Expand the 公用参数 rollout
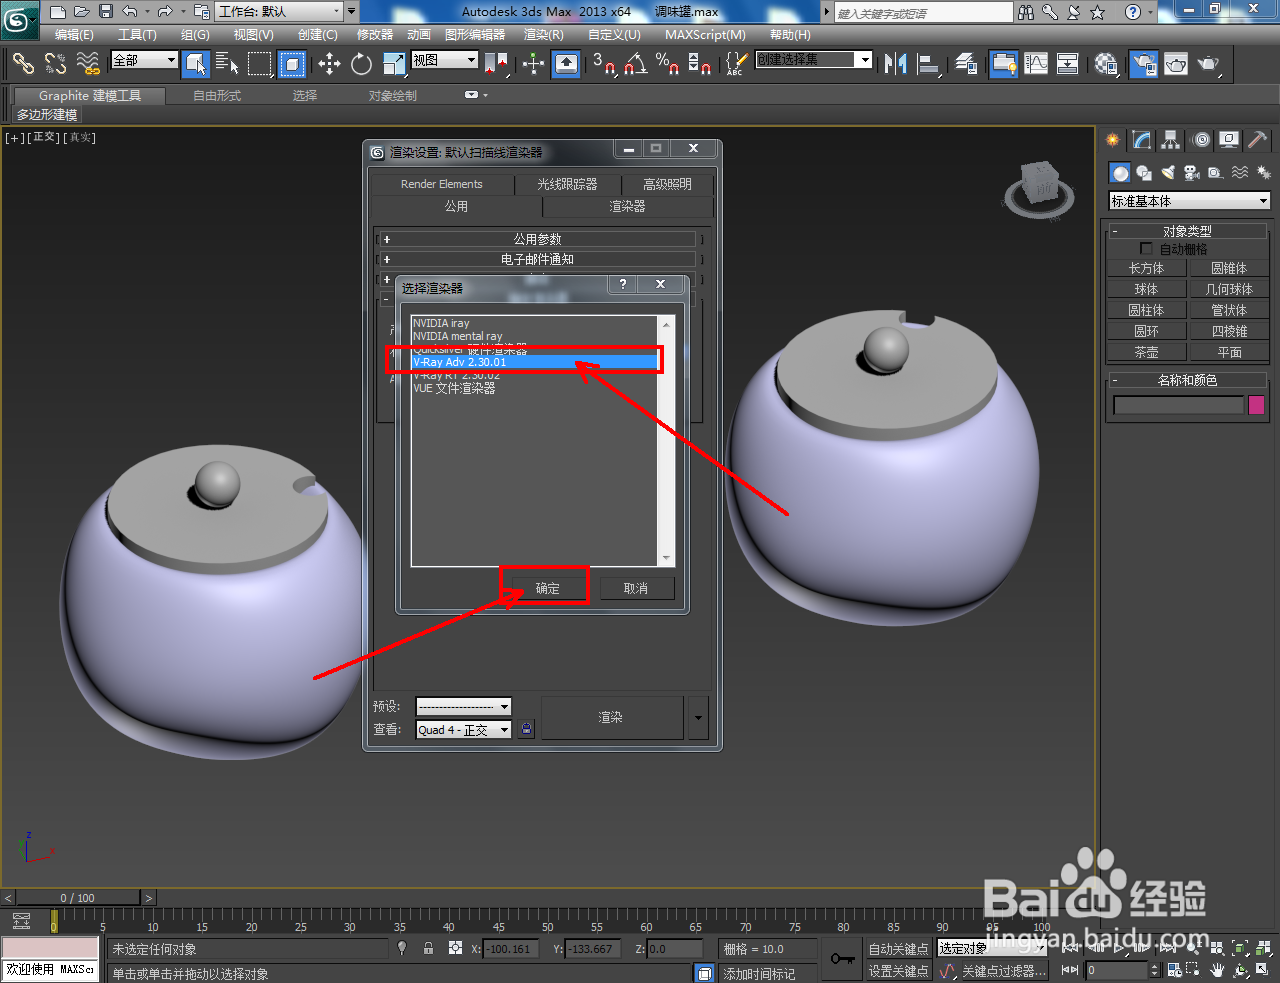The height and width of the screenshot is (983, 1280). tap(538, 239)
